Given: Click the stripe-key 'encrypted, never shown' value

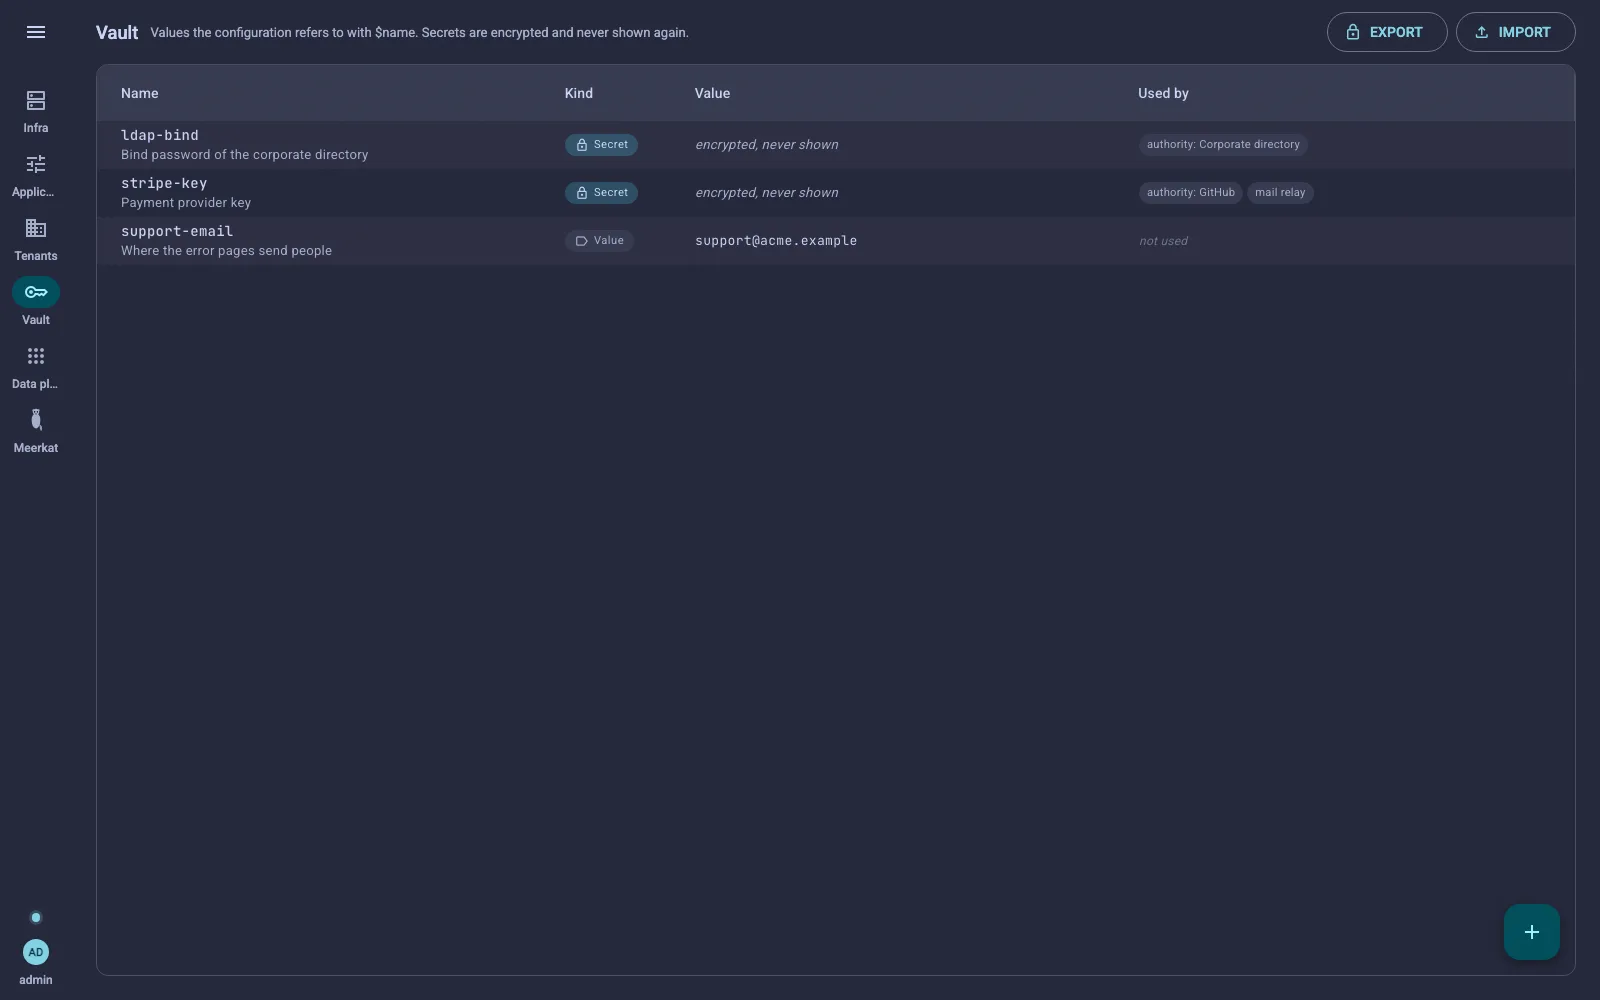Looking at the screenshot, I should (767, 193).
